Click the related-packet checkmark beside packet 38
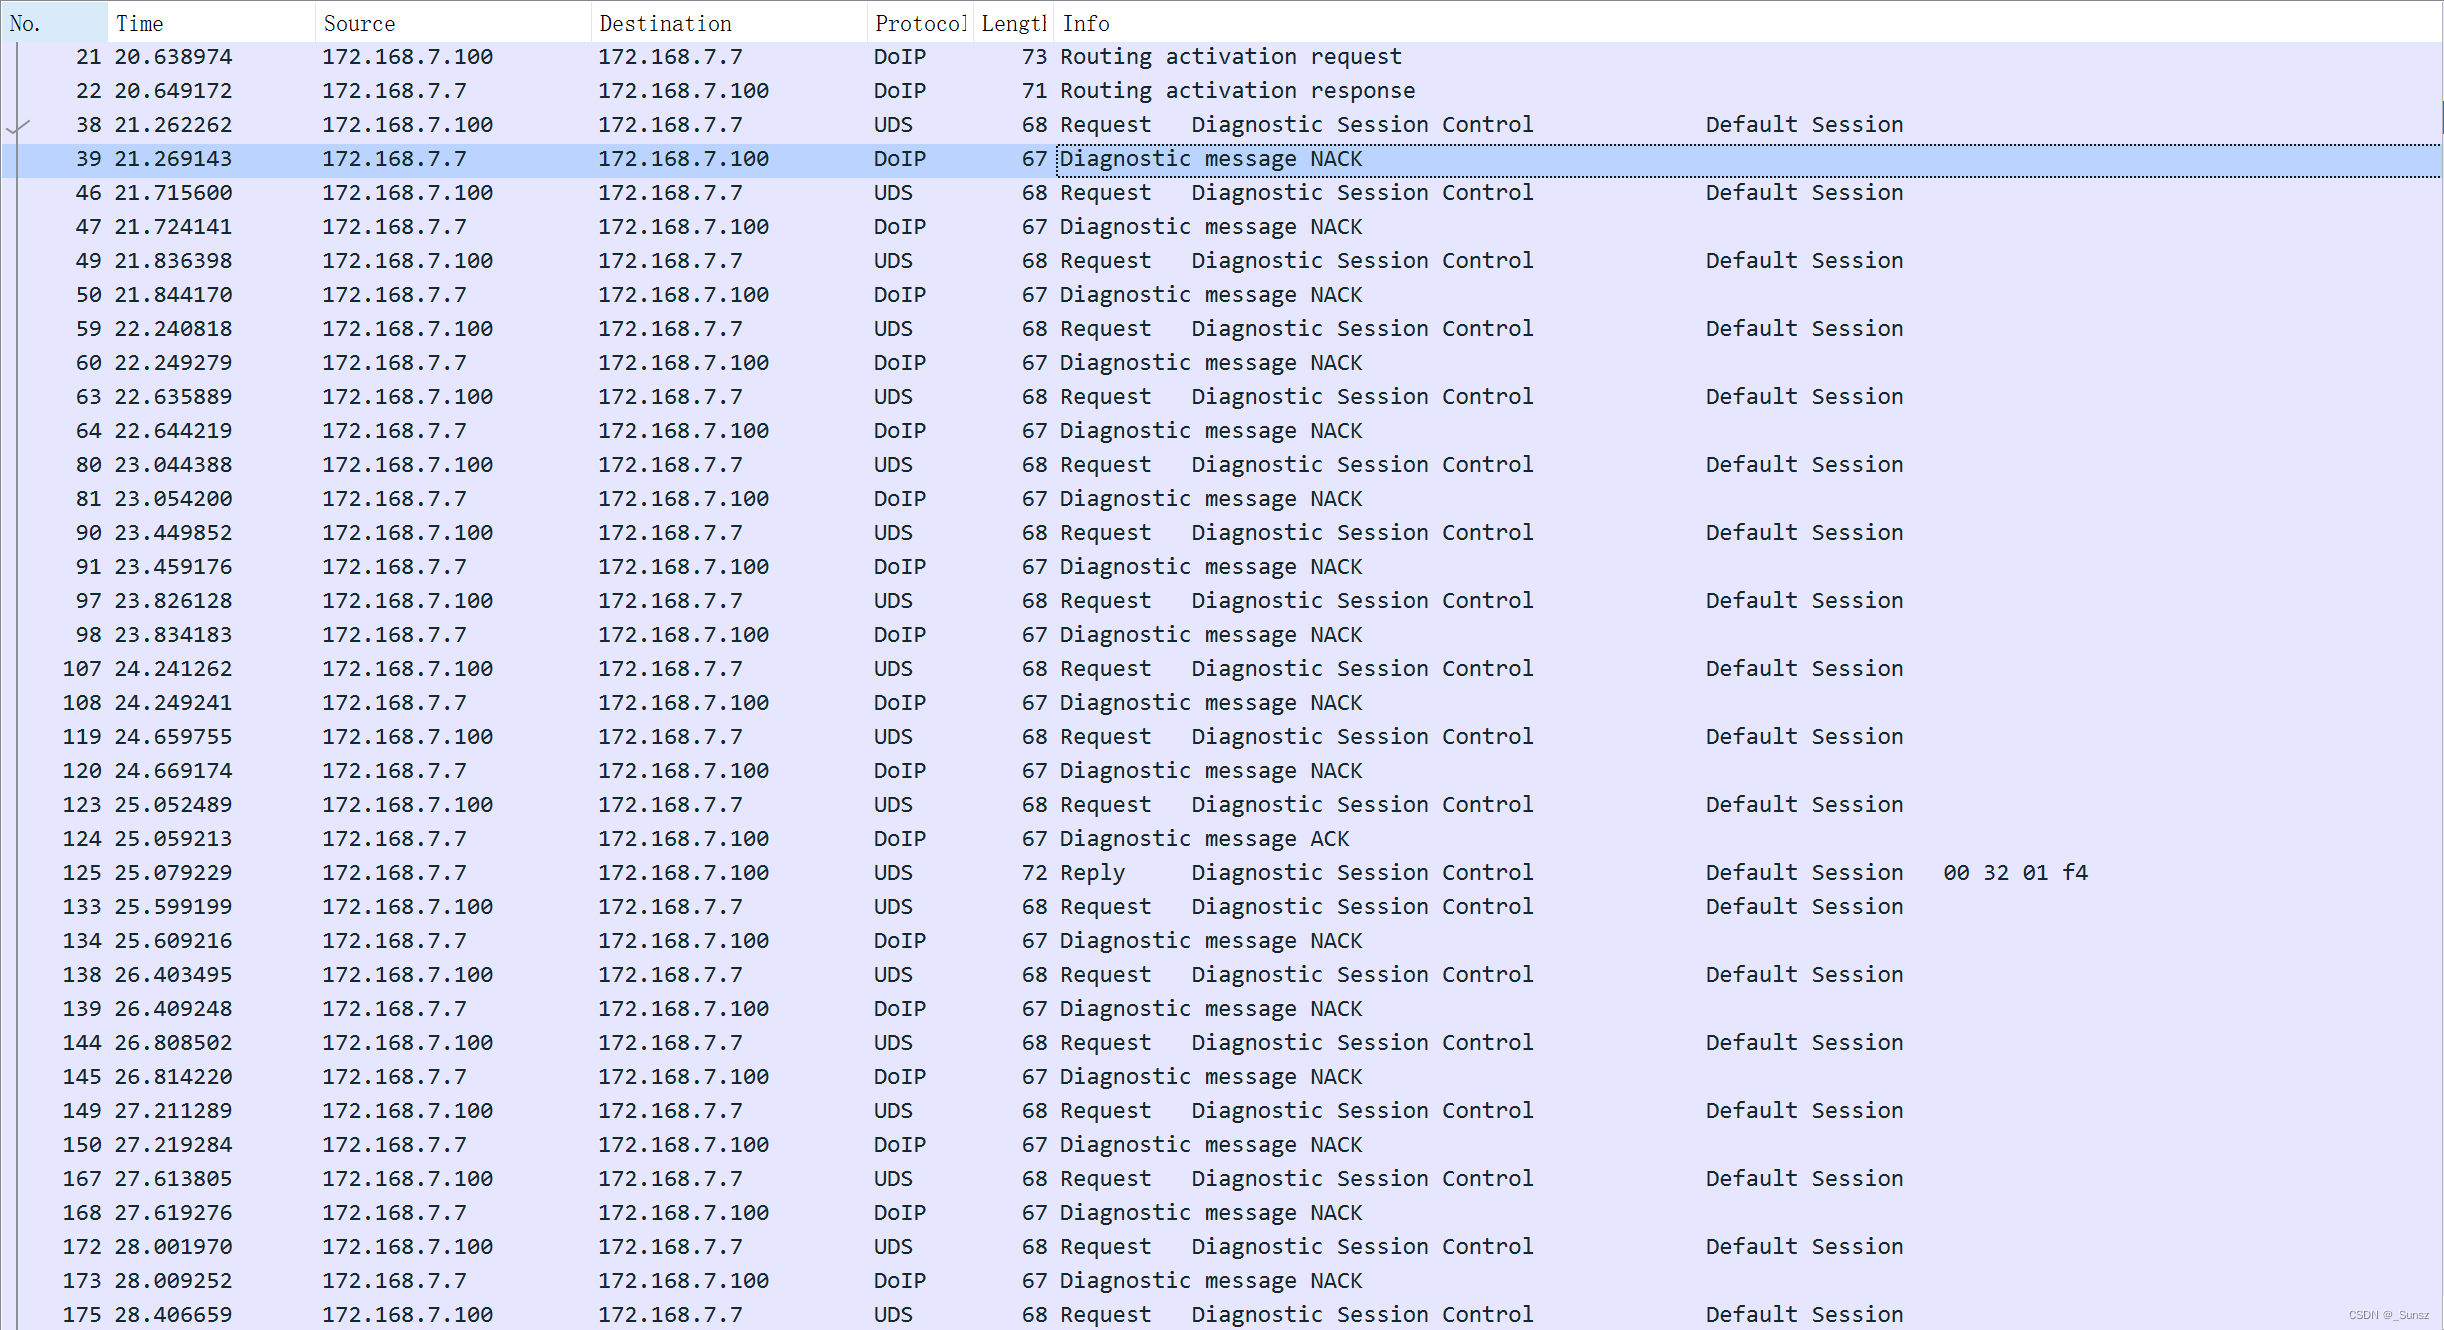2444x1330 pixels. coord(18,126)
